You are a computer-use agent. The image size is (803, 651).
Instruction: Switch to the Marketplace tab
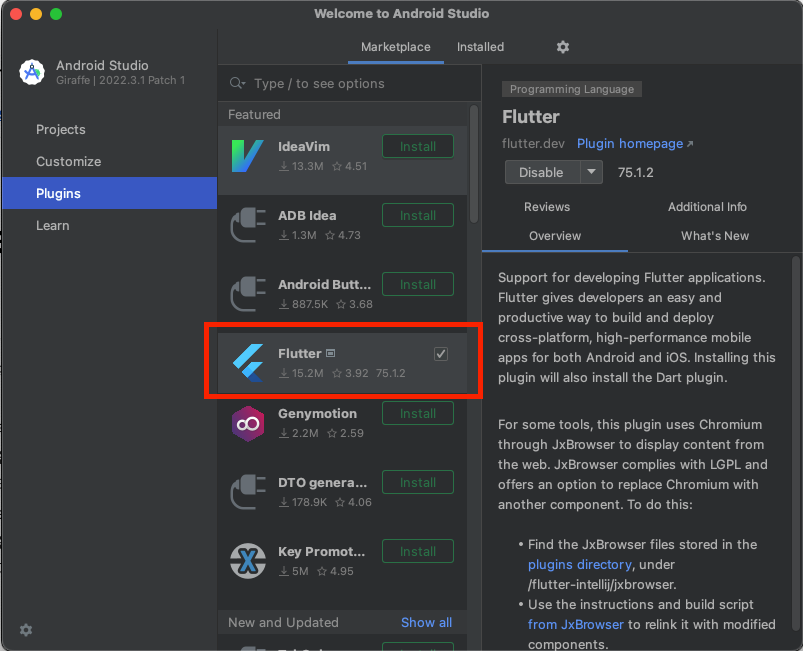pyautogui.click(x=395, y=47)
